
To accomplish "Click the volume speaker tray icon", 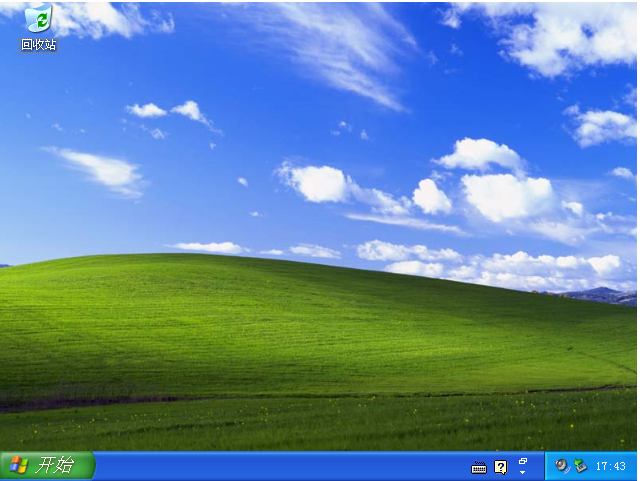I will coord(562,466).
